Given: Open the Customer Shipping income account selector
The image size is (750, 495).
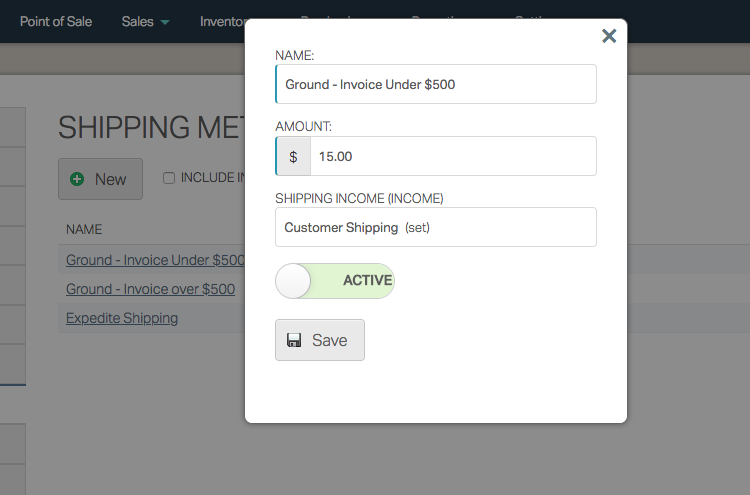Looking at the screenshot, I should click(x=436, y=227).
